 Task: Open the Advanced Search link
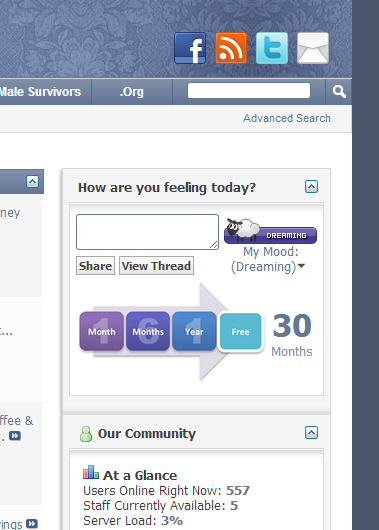[287, 118]
